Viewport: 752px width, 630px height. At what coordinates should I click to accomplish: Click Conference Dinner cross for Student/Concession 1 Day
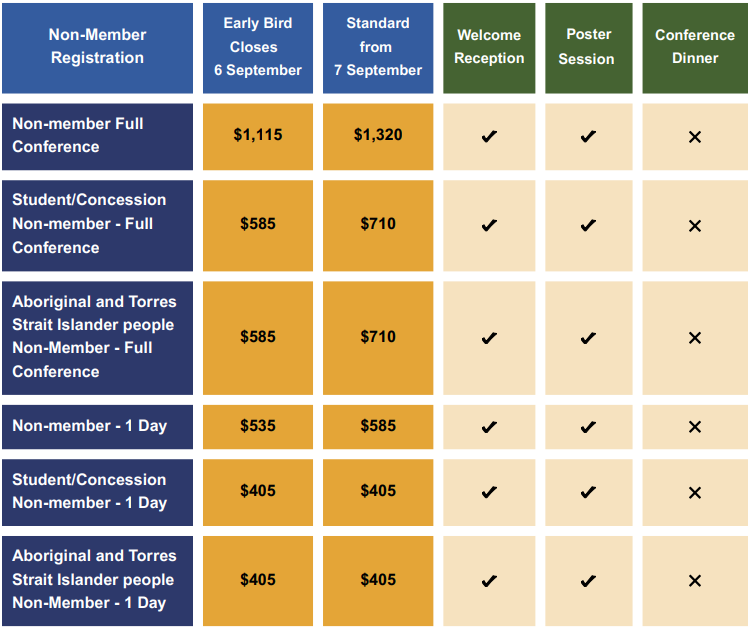tap(694, 492)
